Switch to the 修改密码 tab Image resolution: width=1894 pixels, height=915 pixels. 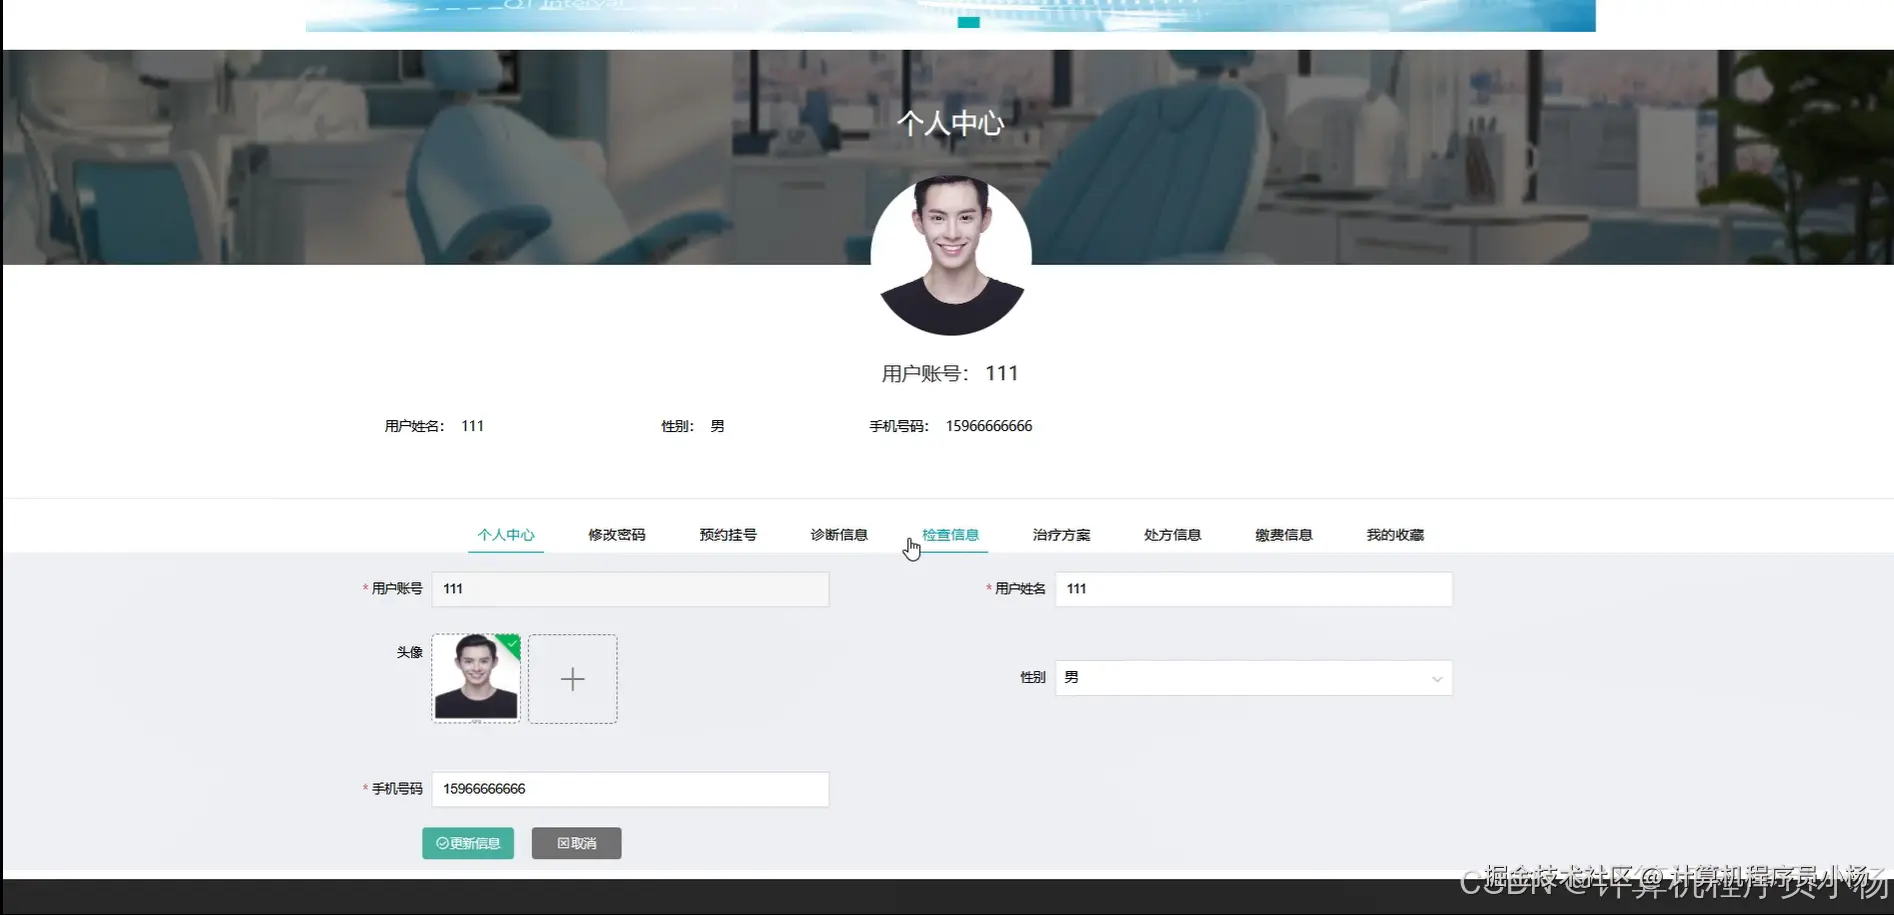coord(617,535)
